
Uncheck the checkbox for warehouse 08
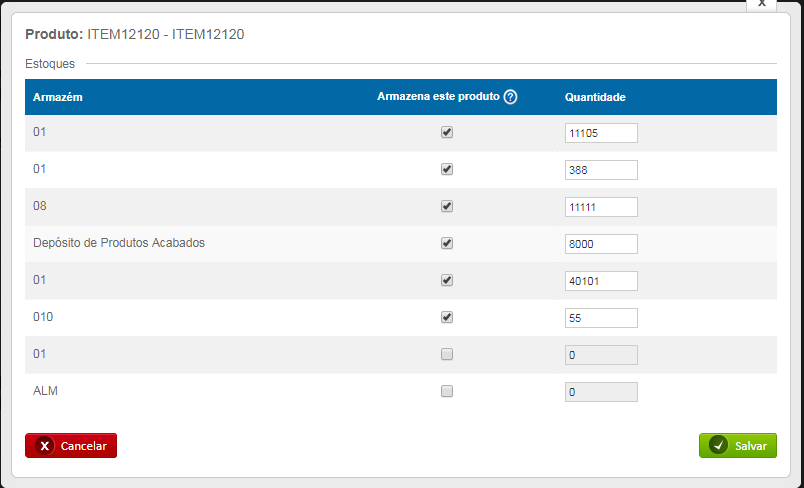coord(447,206)
